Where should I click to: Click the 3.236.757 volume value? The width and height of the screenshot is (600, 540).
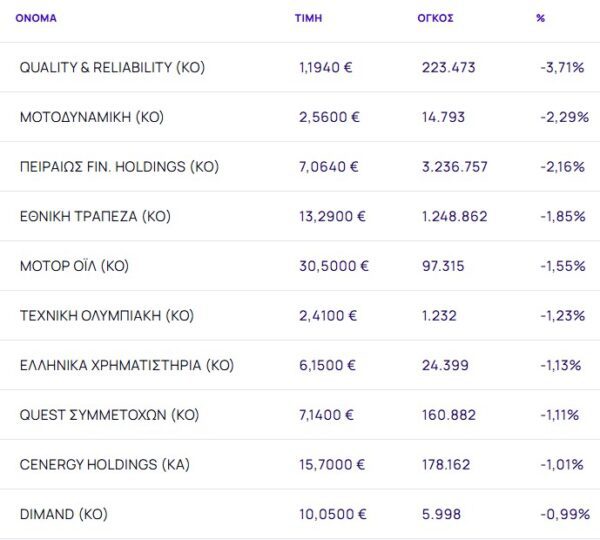(455, 166)
